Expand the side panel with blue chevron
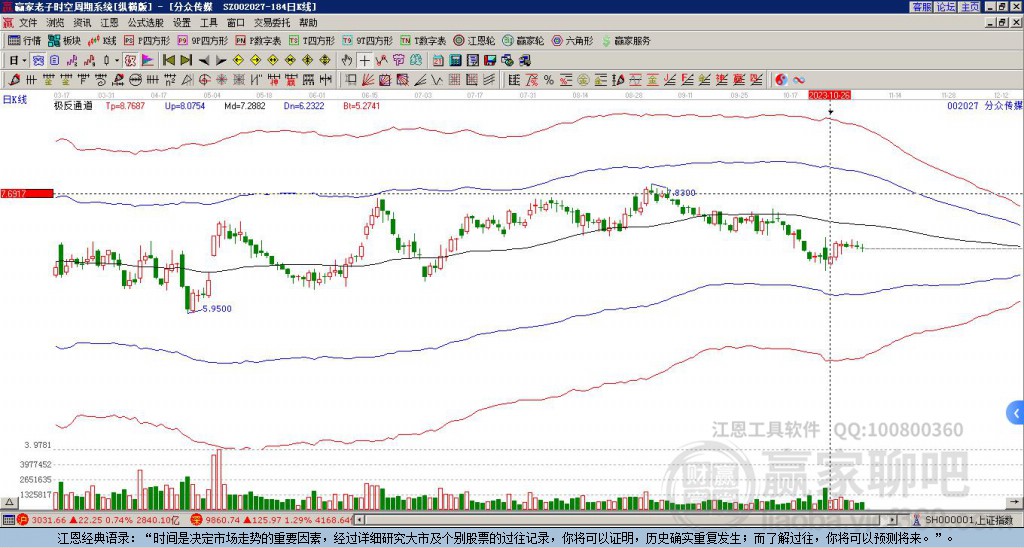The width and height of the screenshot is (1024, 548). (x=1016, y=413)
